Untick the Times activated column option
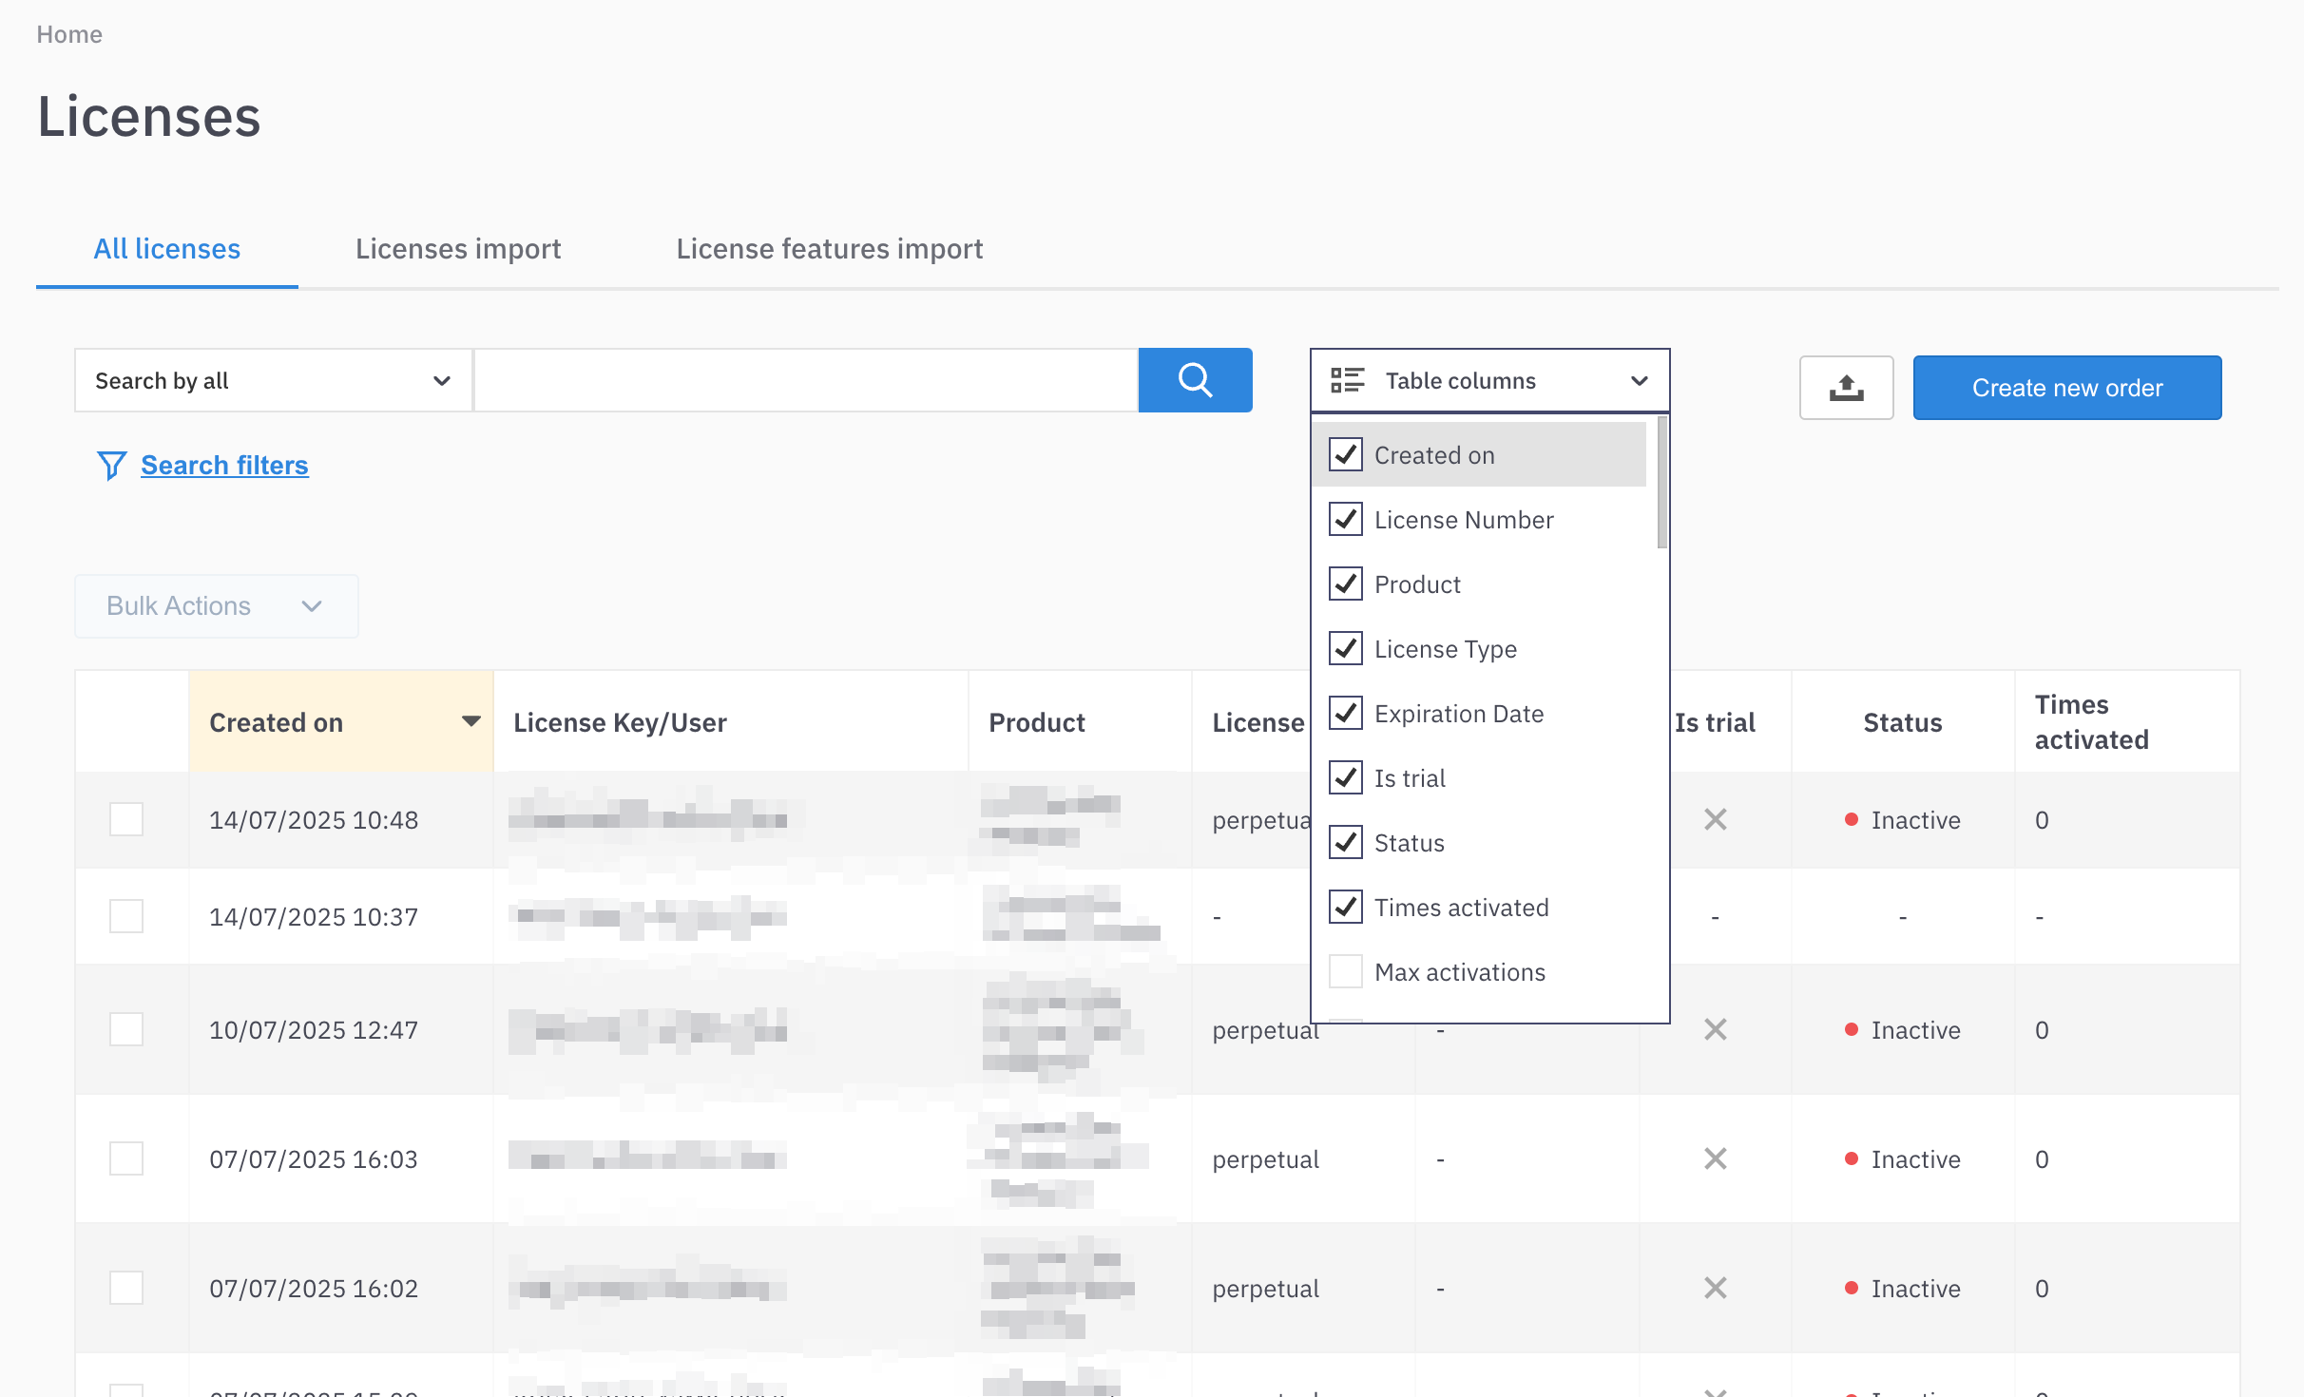Image resolution: width=2304 pixels, height=1397 pixels. (1345, 907)
